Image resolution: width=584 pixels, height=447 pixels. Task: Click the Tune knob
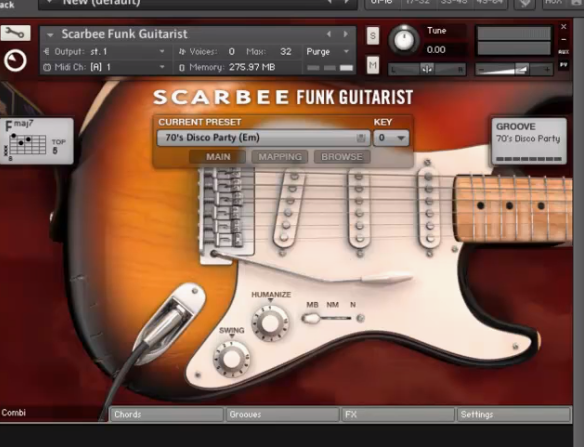coord(404,40)
